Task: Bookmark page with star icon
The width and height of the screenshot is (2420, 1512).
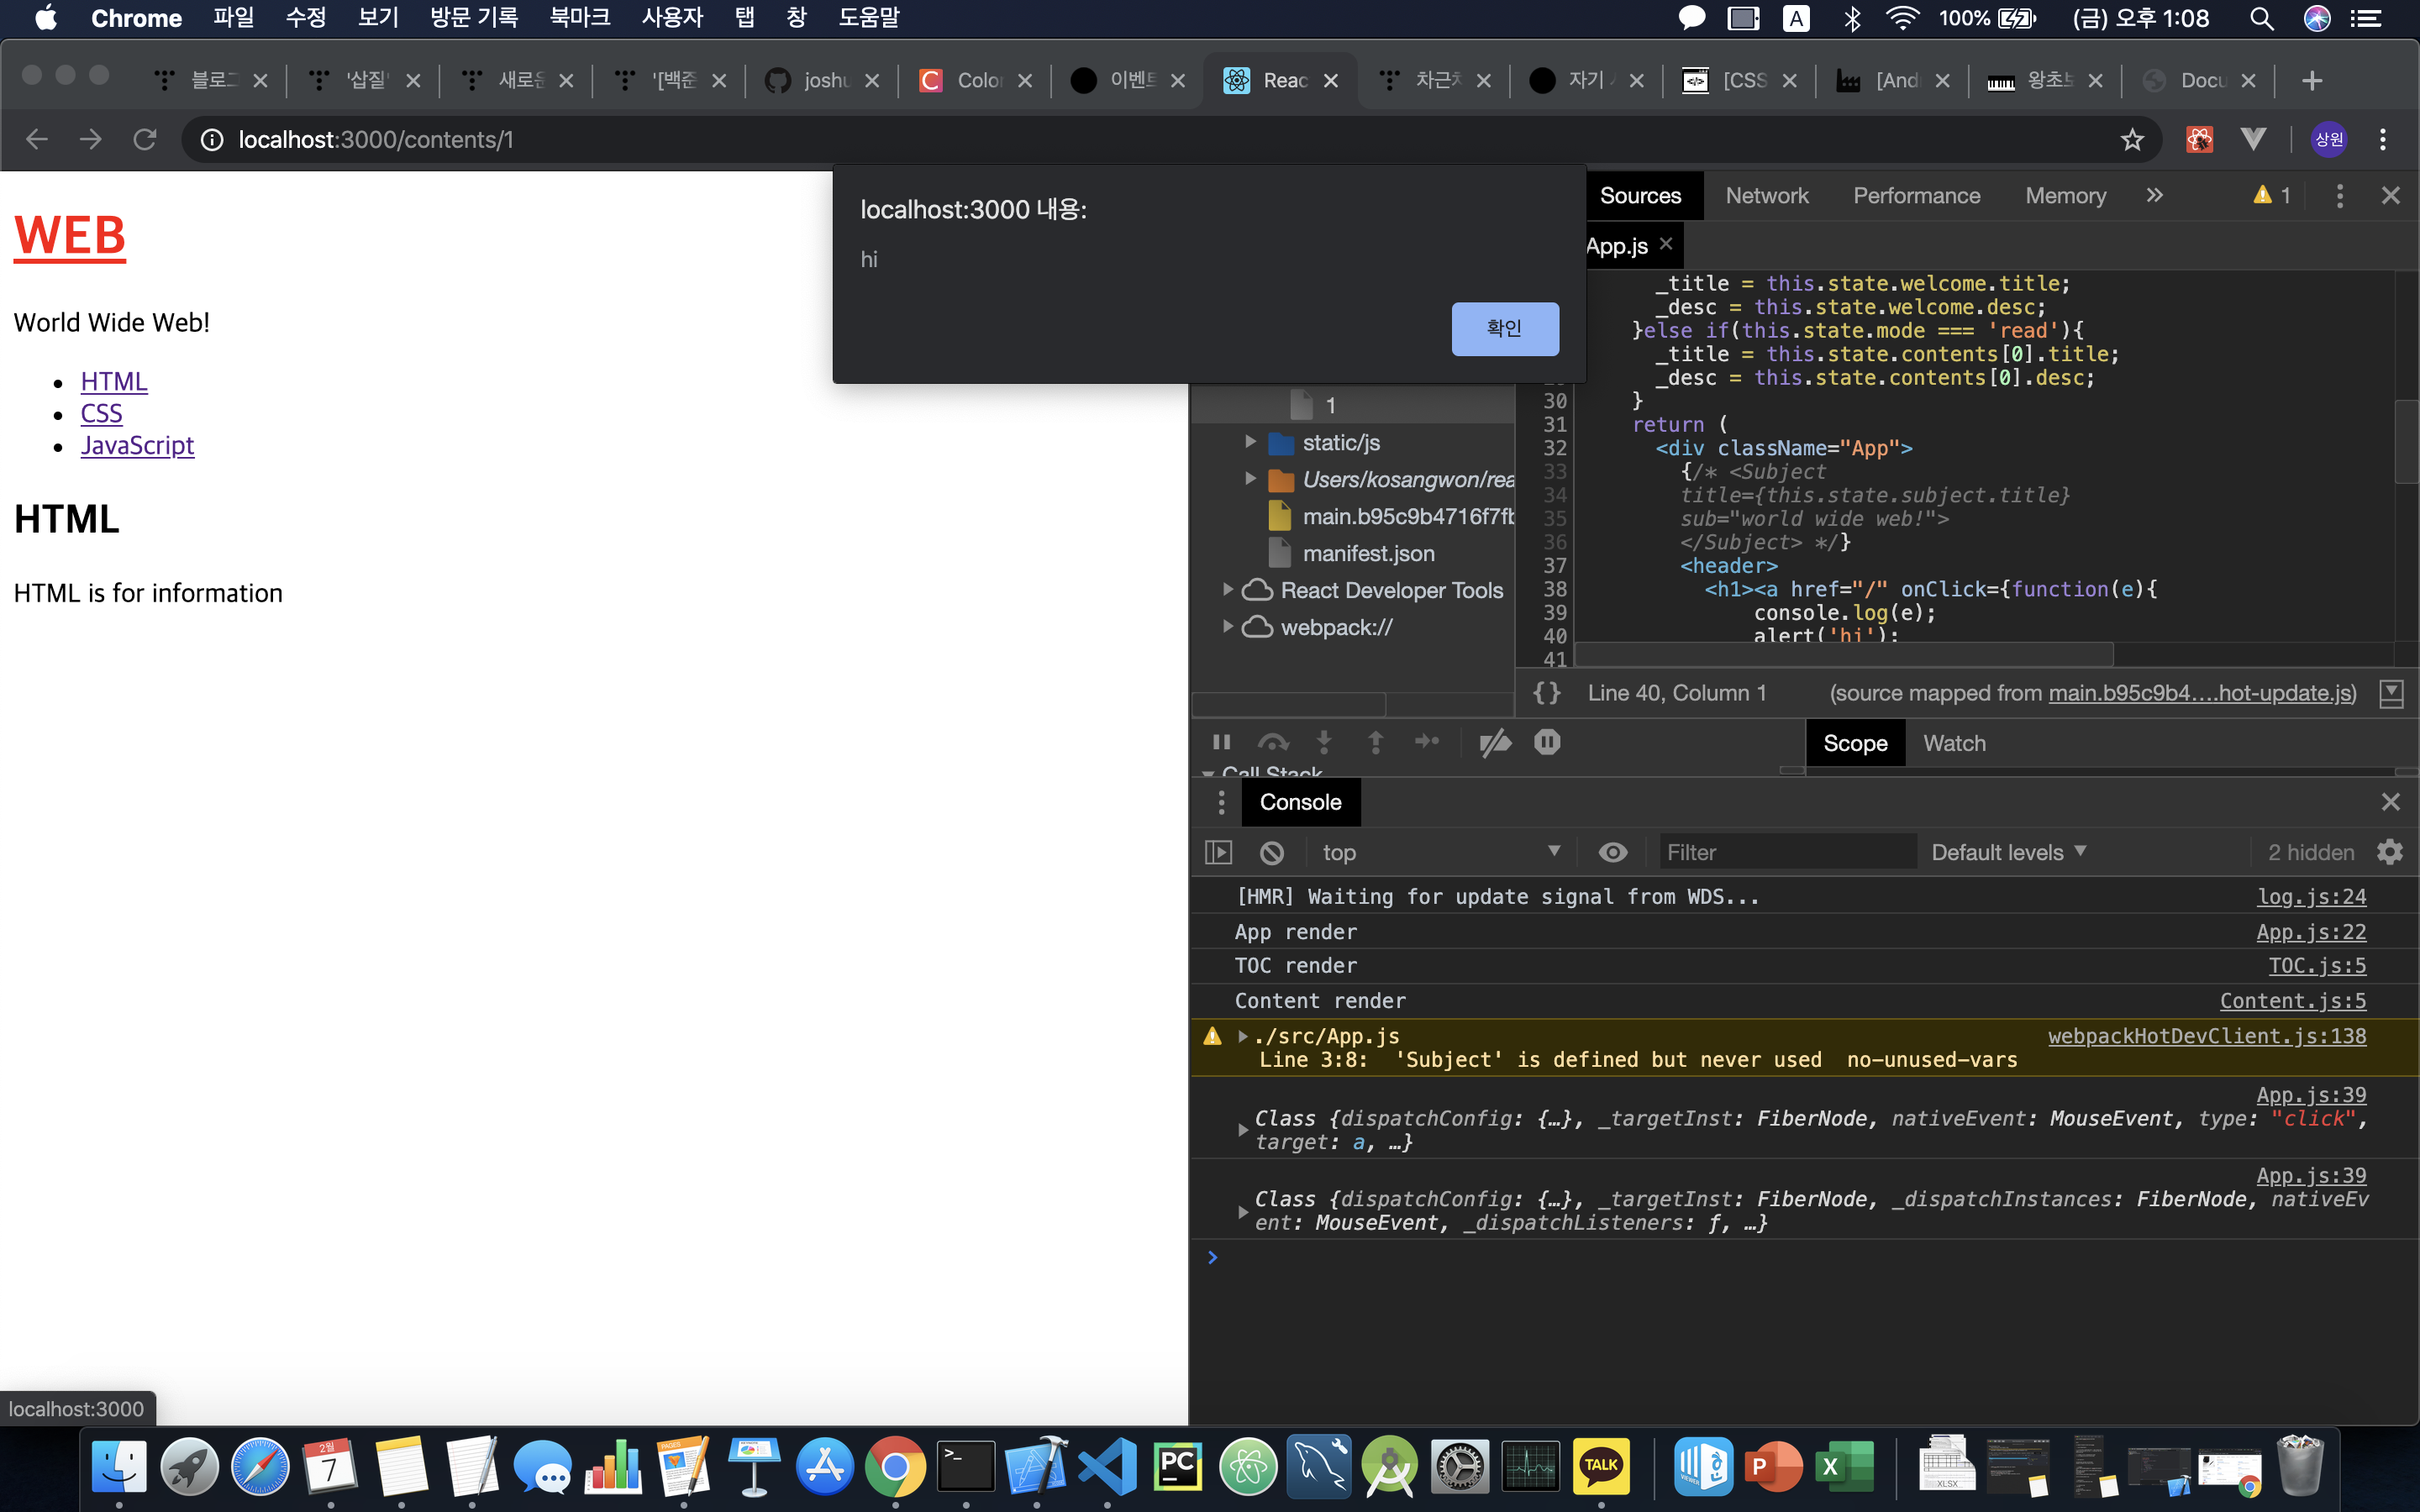Action: (x=2131, y=140)
